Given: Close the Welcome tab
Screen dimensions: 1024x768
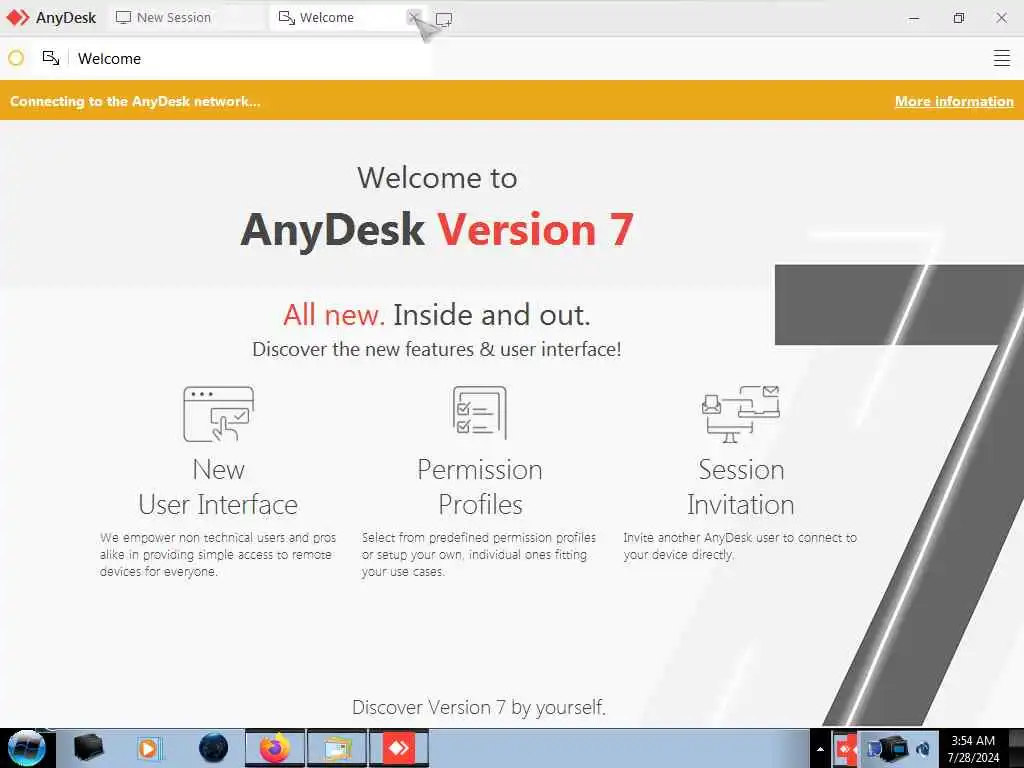Looking at the screenshot, I should [x=413, y=18].
